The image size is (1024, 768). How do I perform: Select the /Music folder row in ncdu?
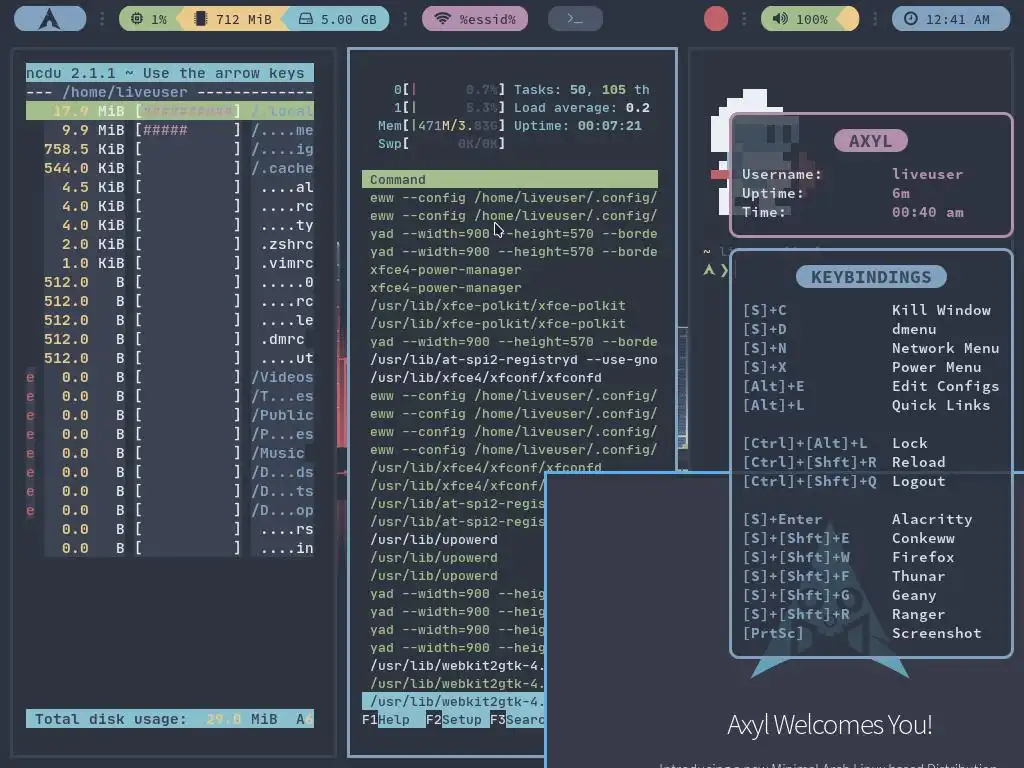[x=170, y=453]
